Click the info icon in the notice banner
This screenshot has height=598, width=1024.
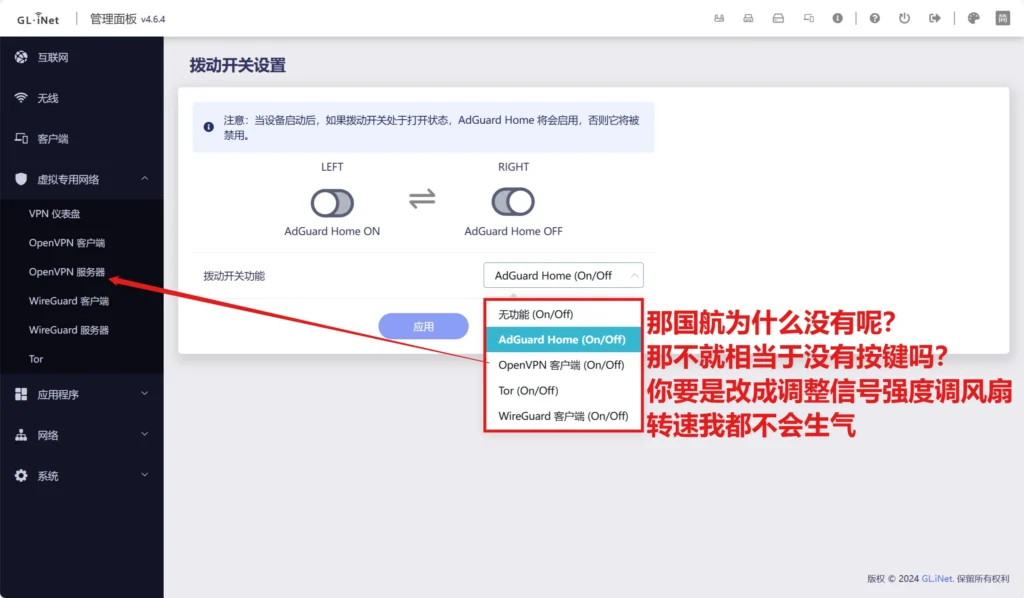tap(208, 127)
